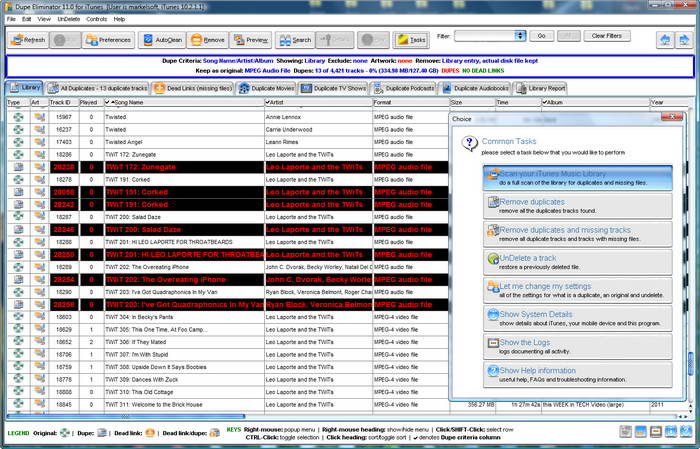700x449 pixels.
Task: Expand the Filter combo box dropdown
Action: (x=520, y=36)
